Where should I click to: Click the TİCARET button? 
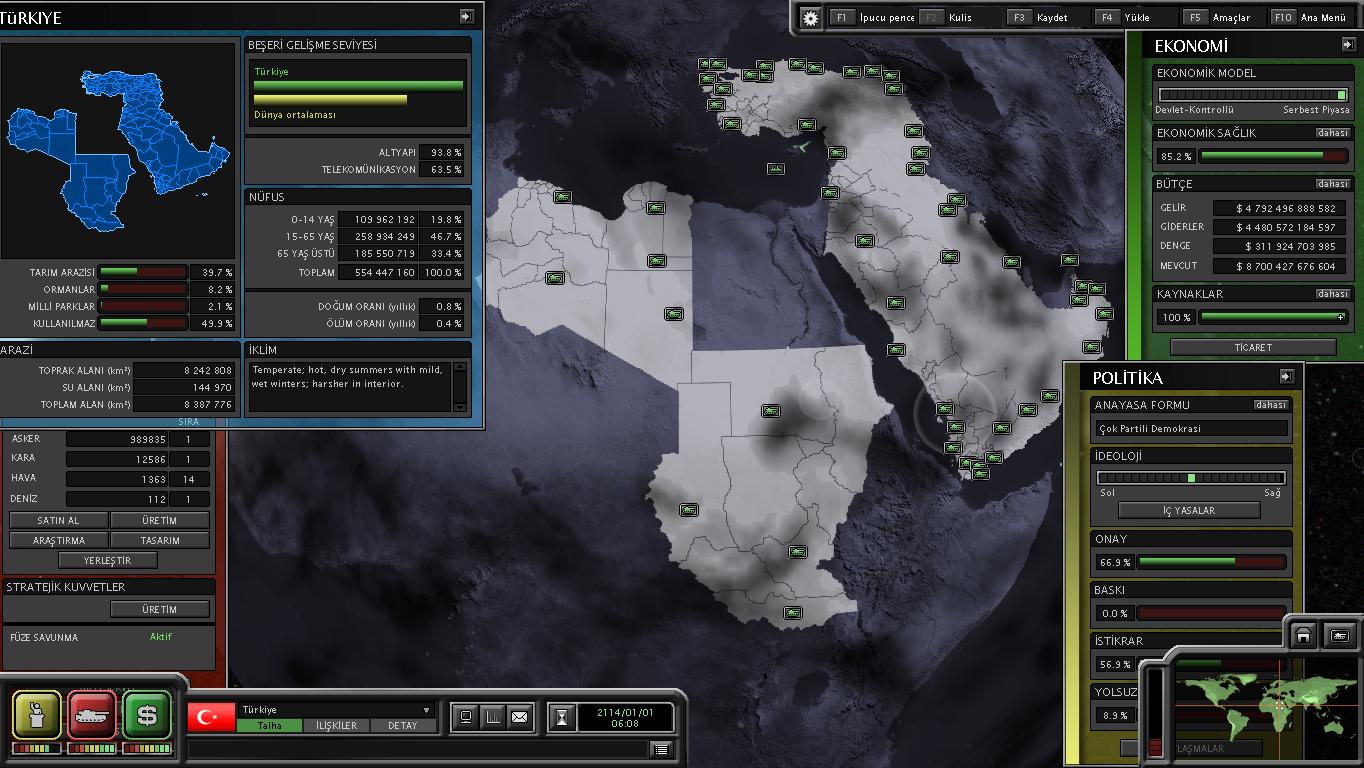coord(1253,347)
